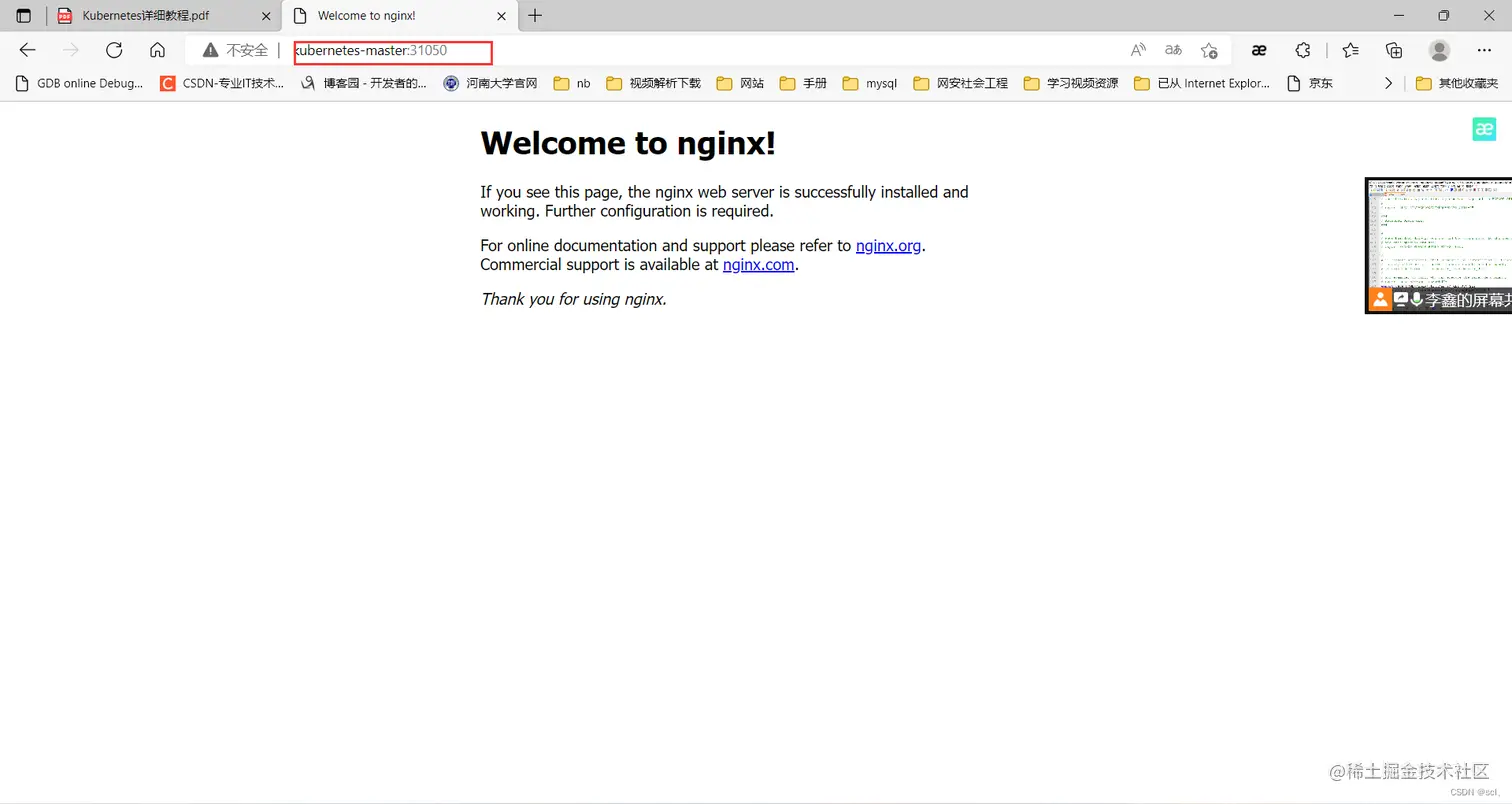Open the Collections icon
Viewport: 1512px width, 804px height.
pos(1394,50)
